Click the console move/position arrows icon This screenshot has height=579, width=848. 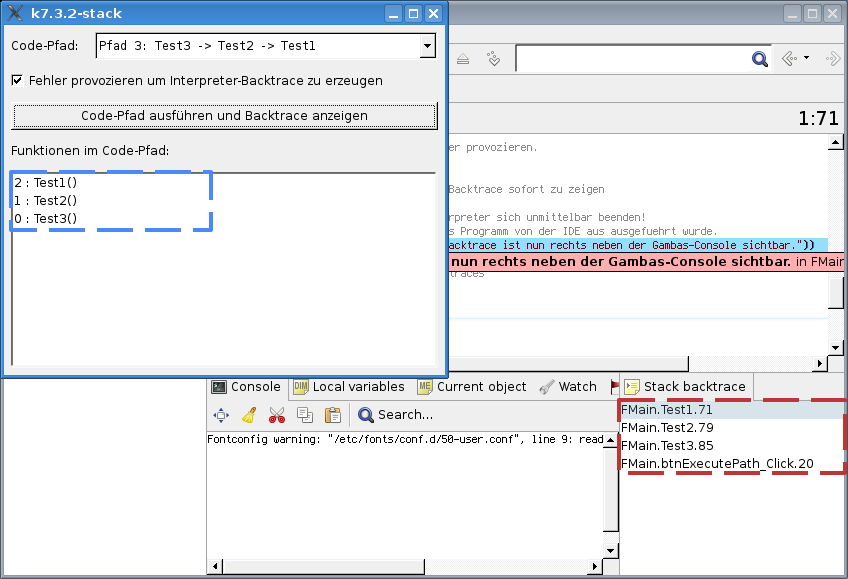tap(221, 415)
